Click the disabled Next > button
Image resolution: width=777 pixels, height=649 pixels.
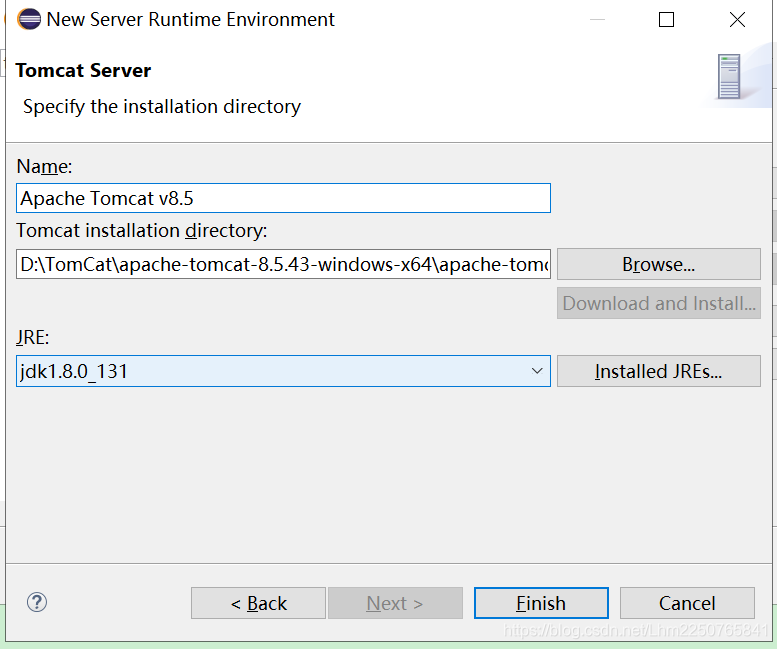(x=395, y=603)
